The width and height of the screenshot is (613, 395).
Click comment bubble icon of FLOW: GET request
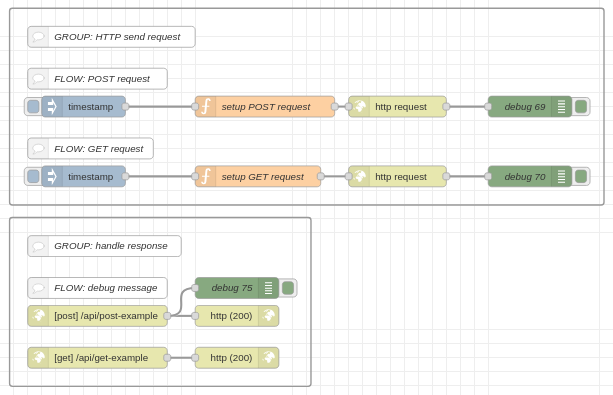(x=38, y=149)
